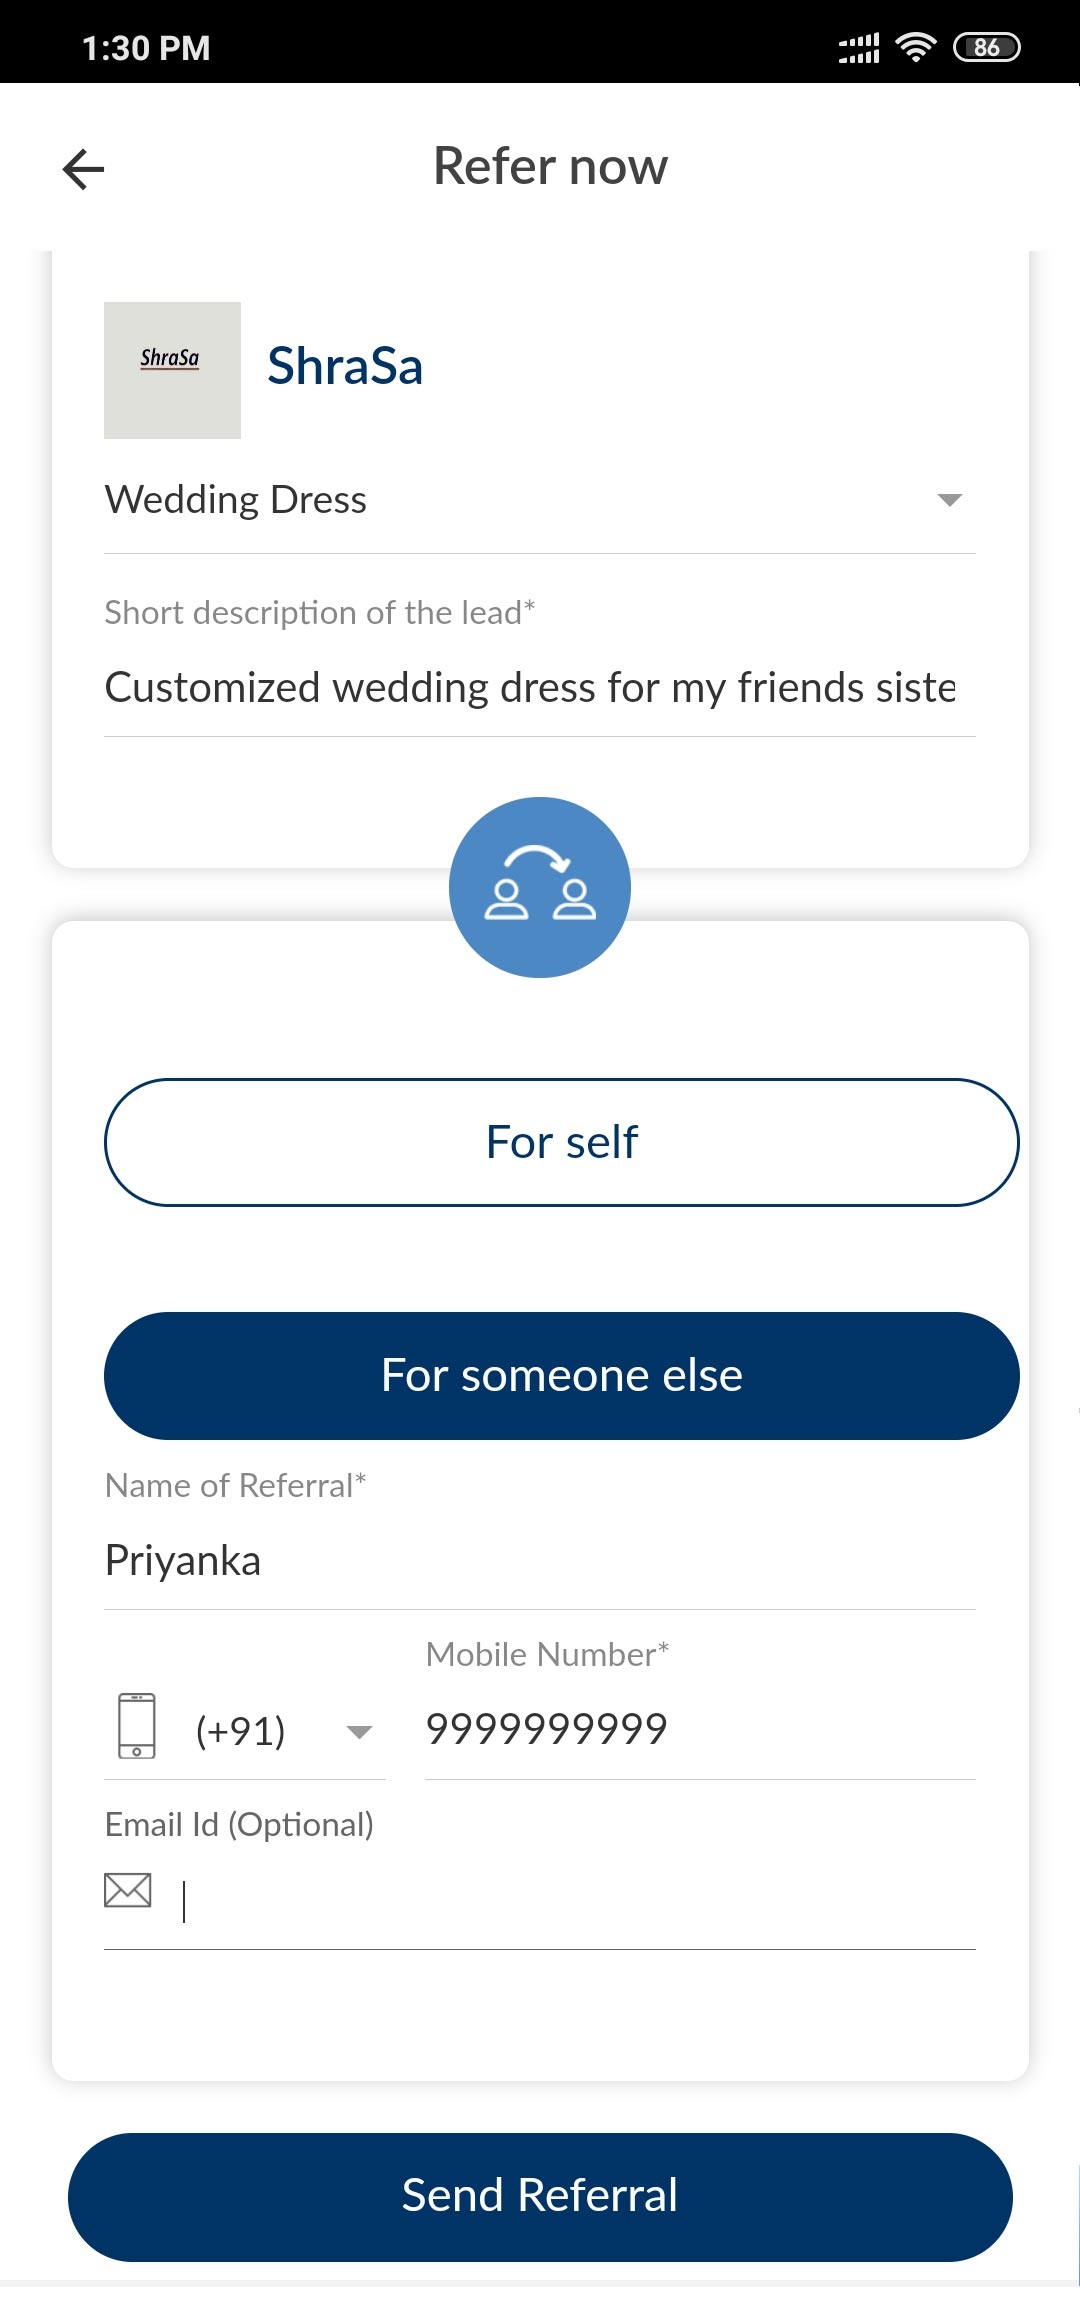Click the phone icon beside country code
The height and width of the screenshot is (2317, 1080).
(137, 1725)
